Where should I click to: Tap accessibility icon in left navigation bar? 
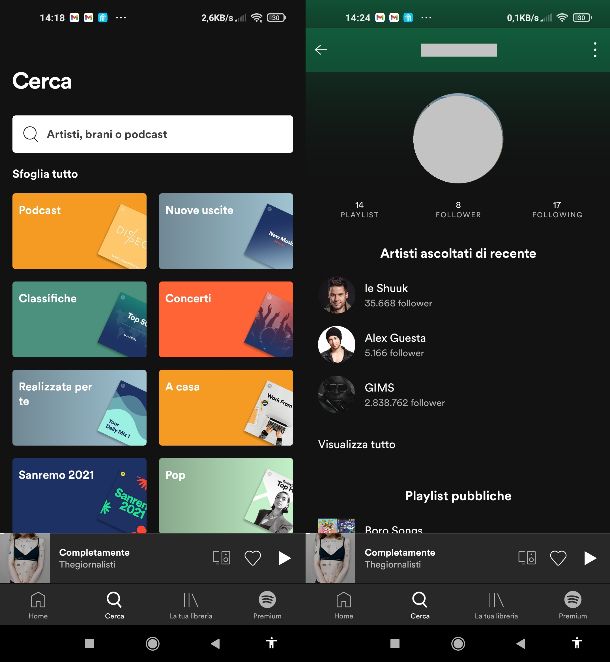pos(271,643)
